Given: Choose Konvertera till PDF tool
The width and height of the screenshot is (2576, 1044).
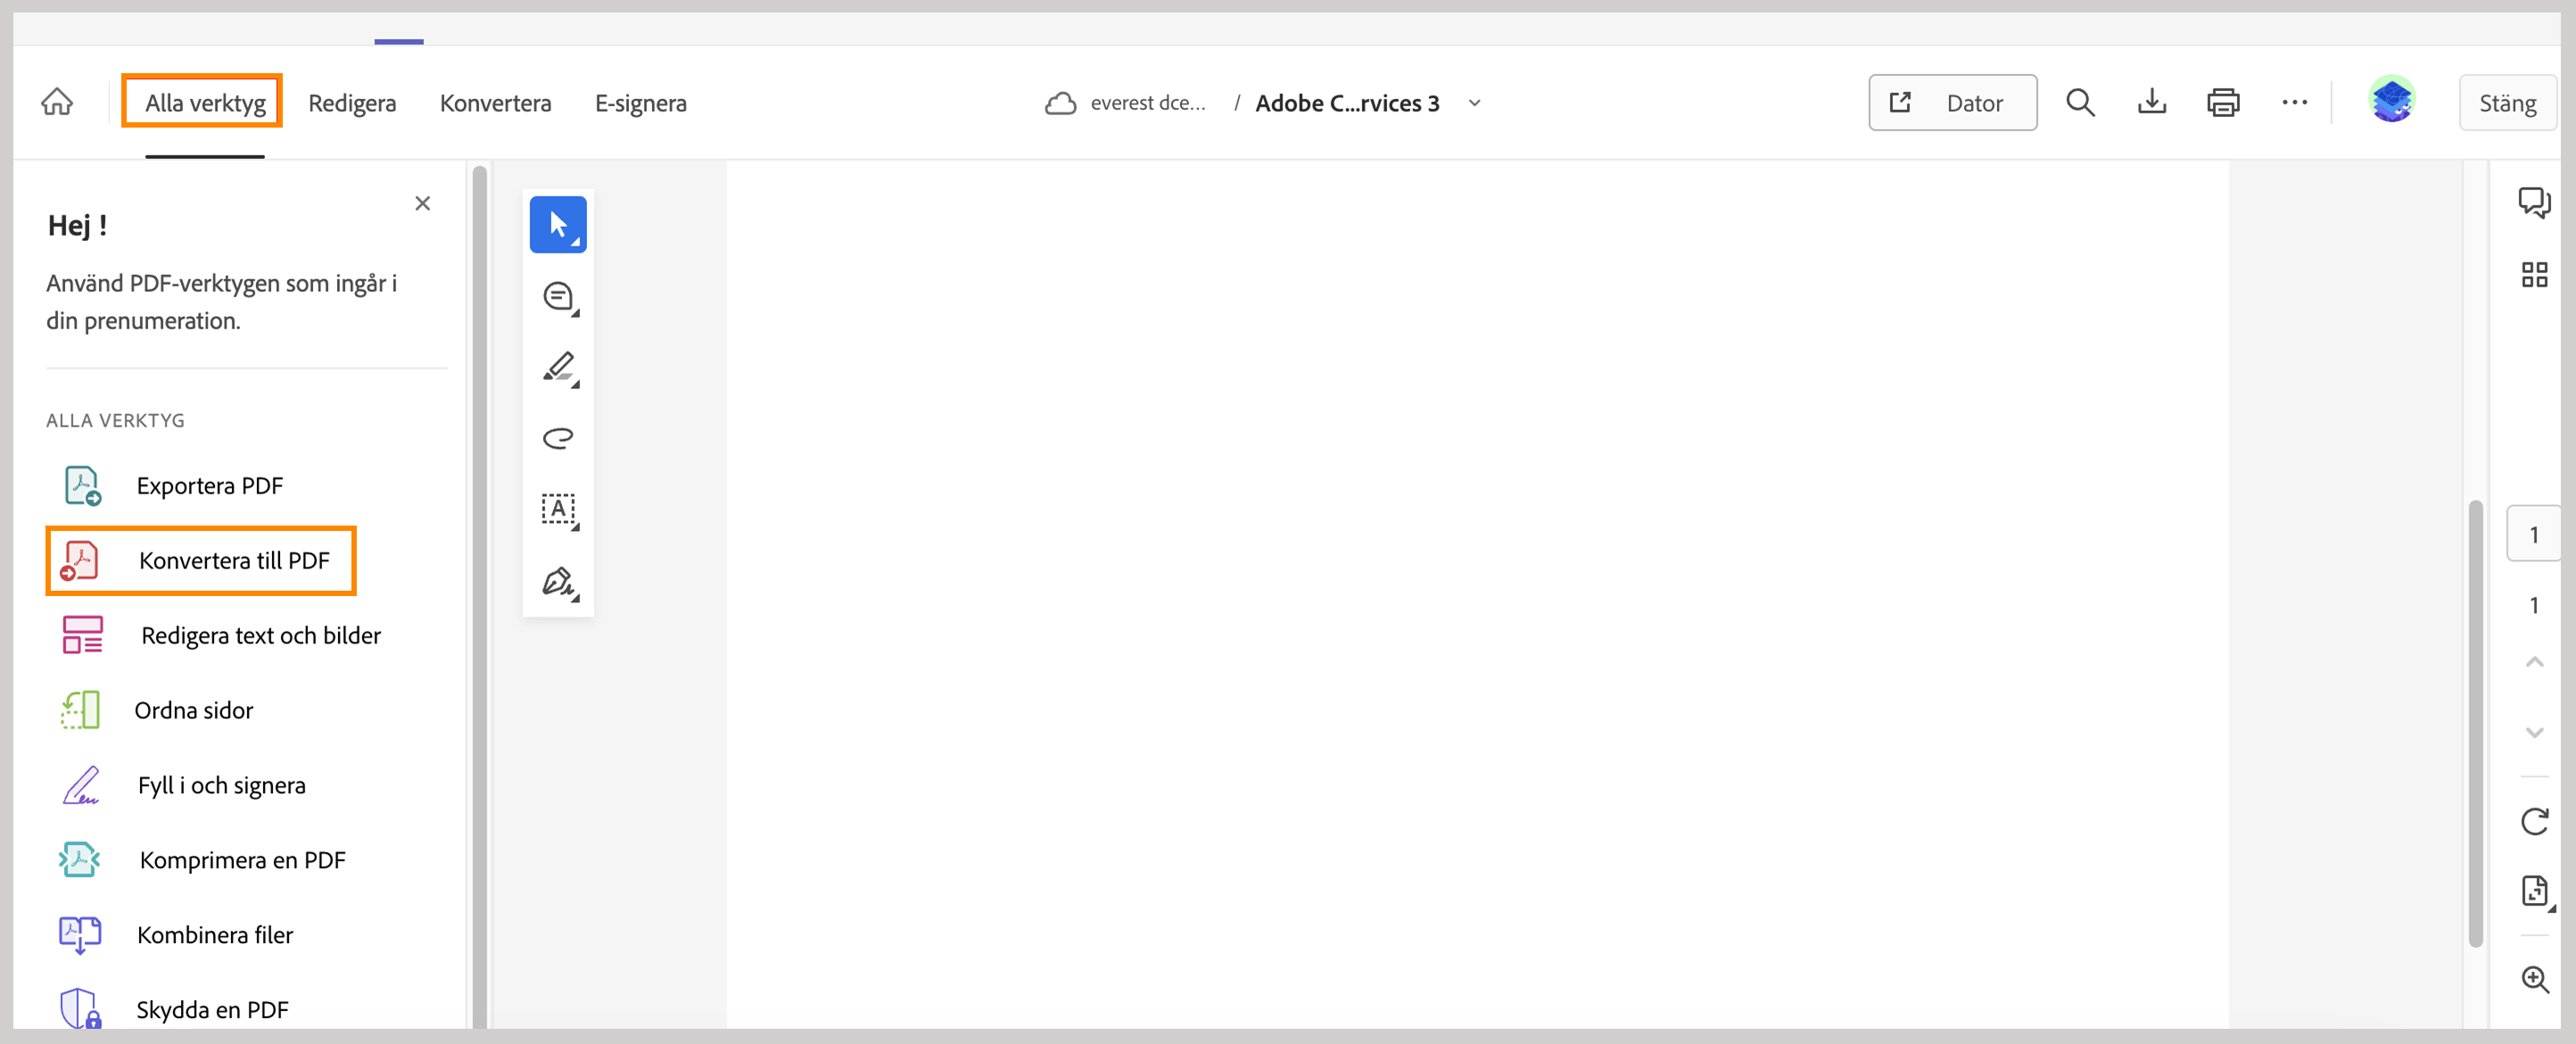Looking at the screenshot, I should tap(200, 560).
